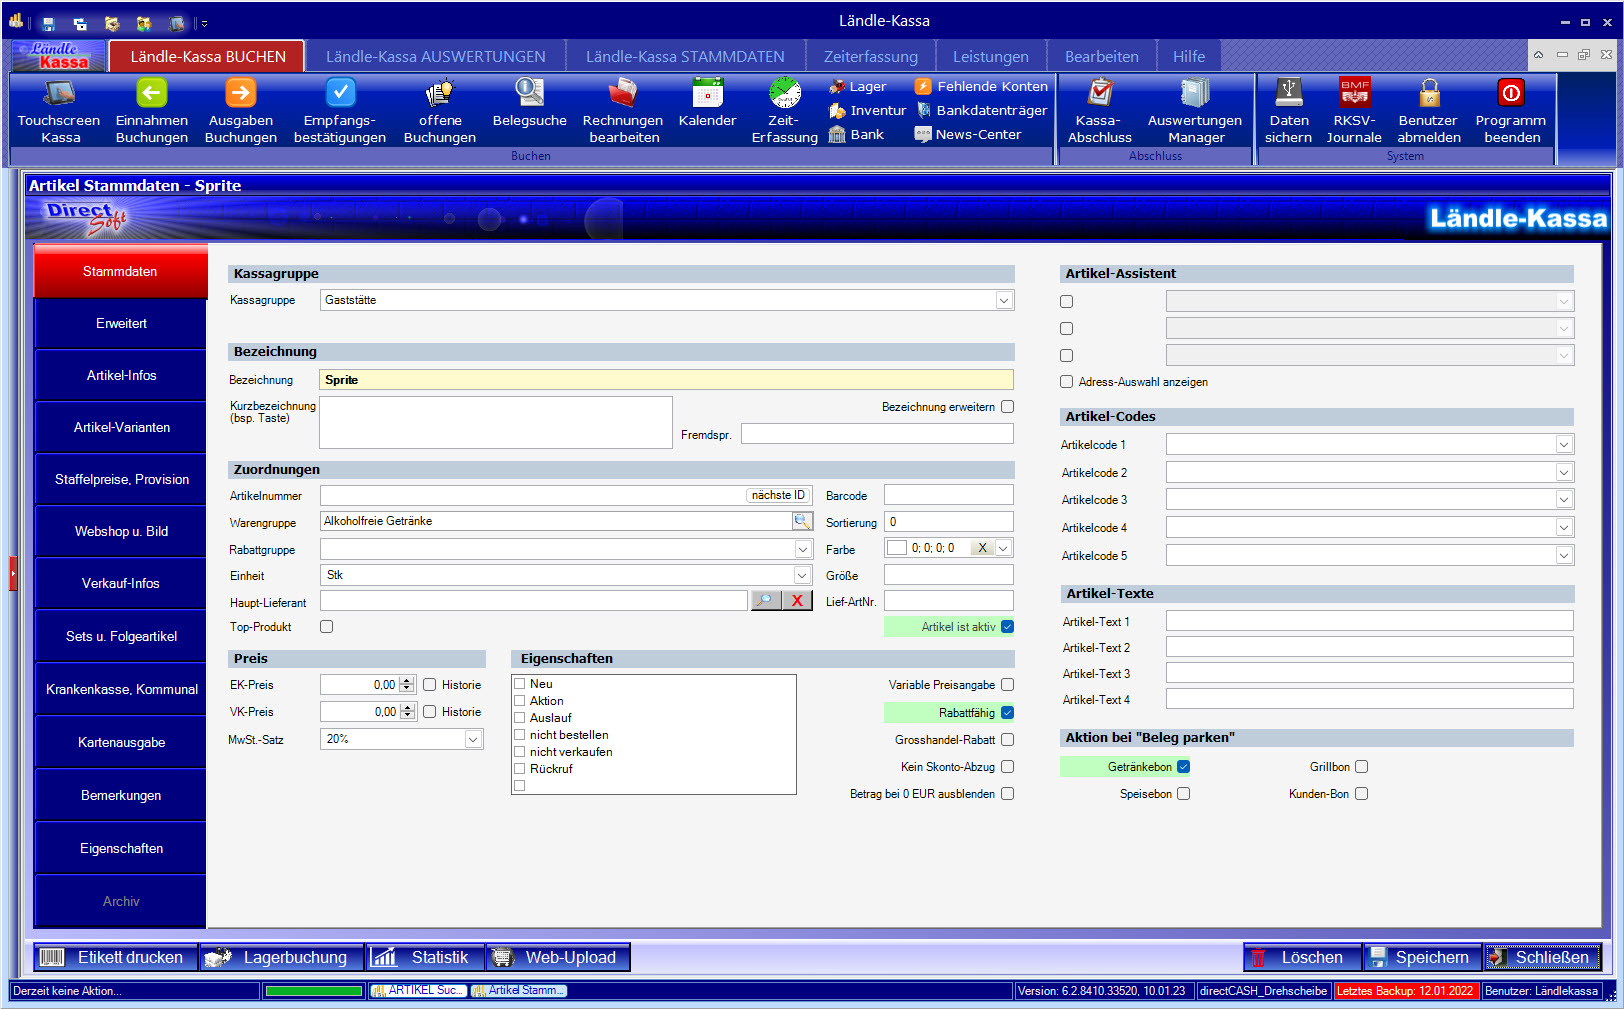Open RKSV-Journale icon
Image resolution: width=1624 pixels, height=1009 pixels.
(x=1354, y=94)
